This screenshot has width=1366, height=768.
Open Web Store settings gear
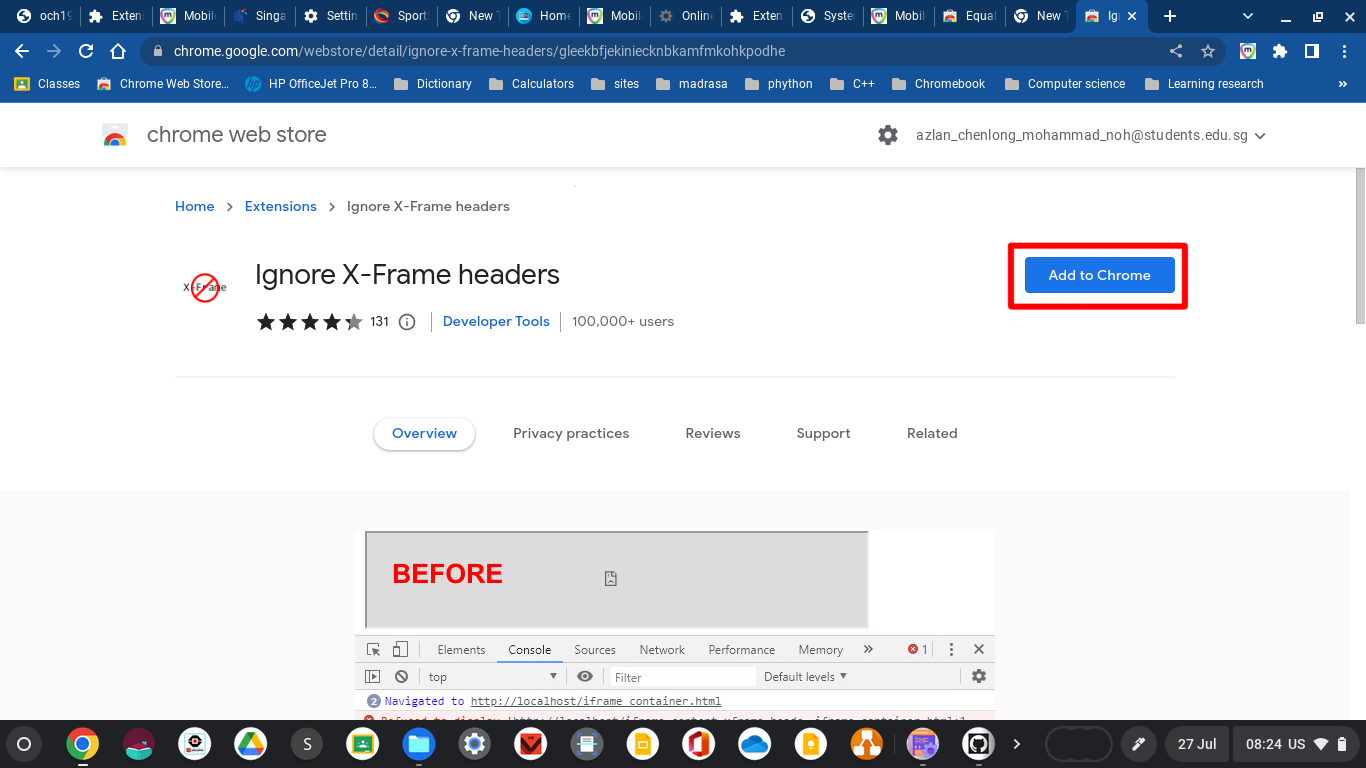click(x=888, y=135)
